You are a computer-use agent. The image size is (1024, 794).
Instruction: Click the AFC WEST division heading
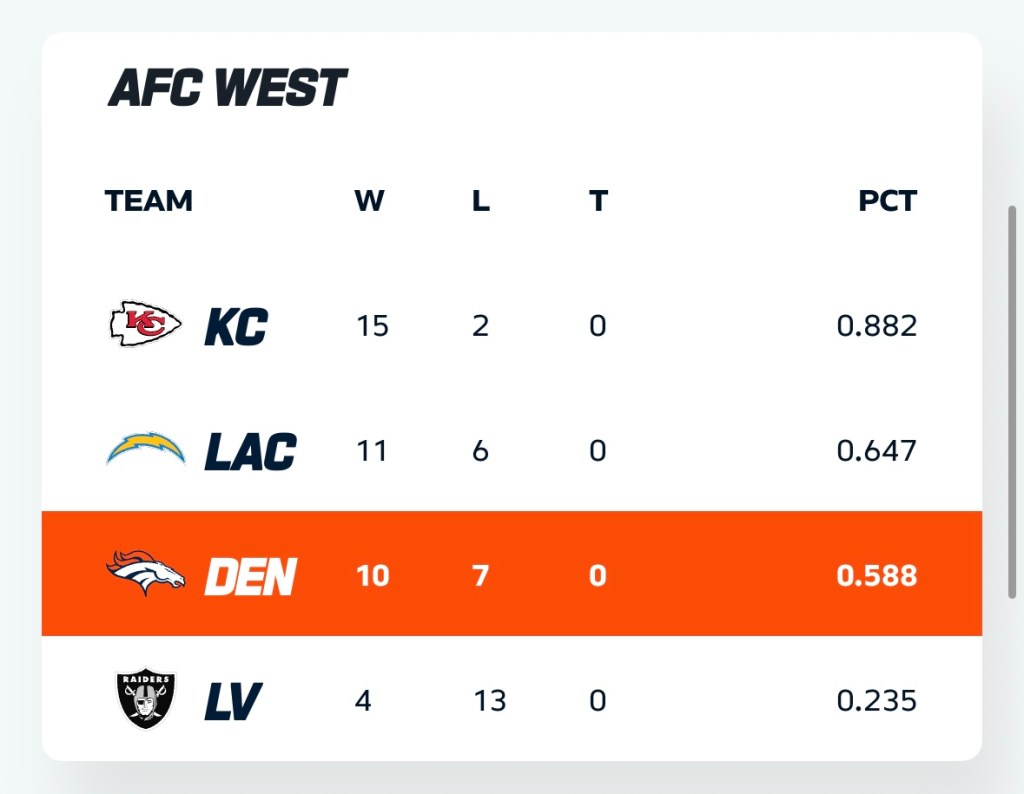[226, 89]
